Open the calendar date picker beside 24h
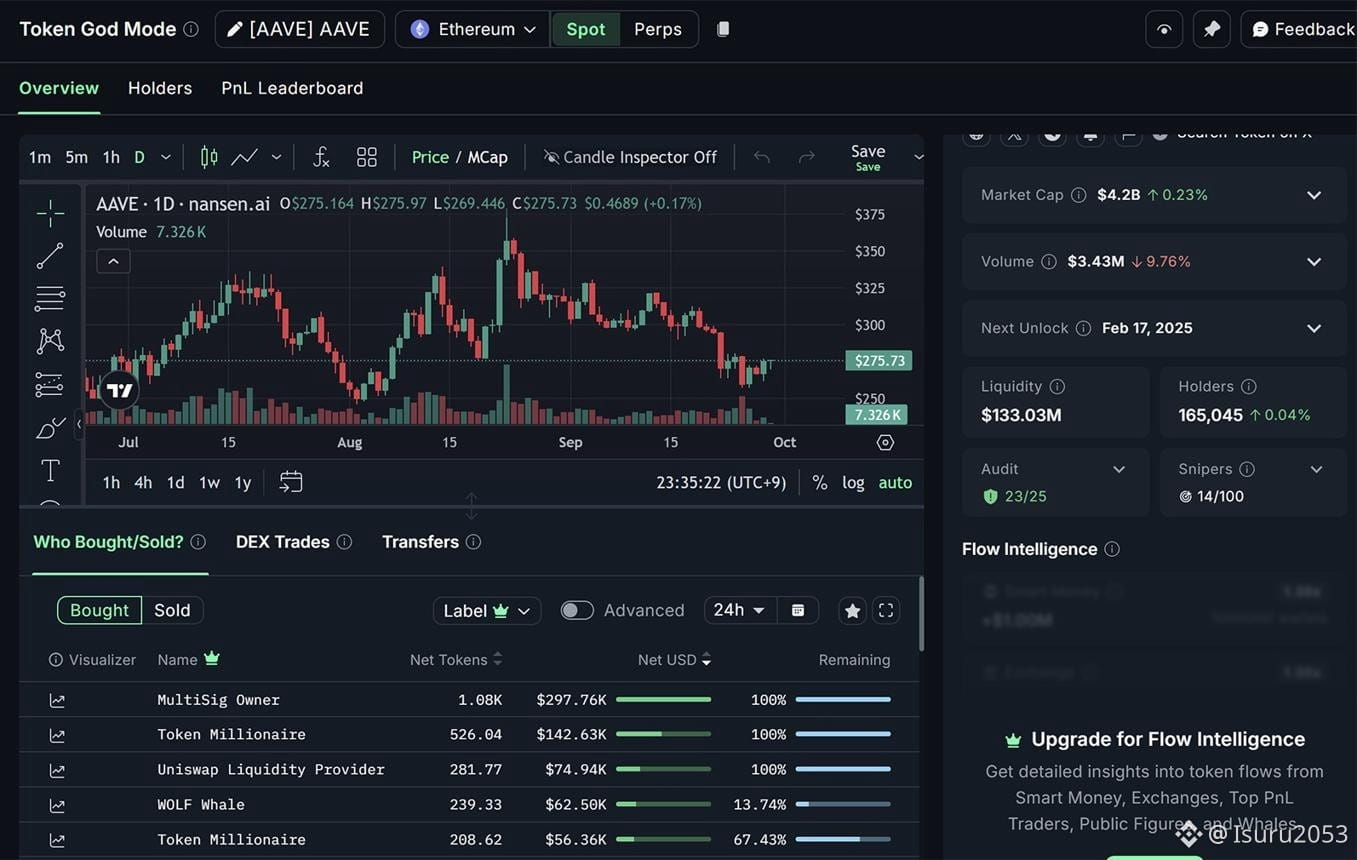This screenshot has height=860, width=1357. coord(798,610)
